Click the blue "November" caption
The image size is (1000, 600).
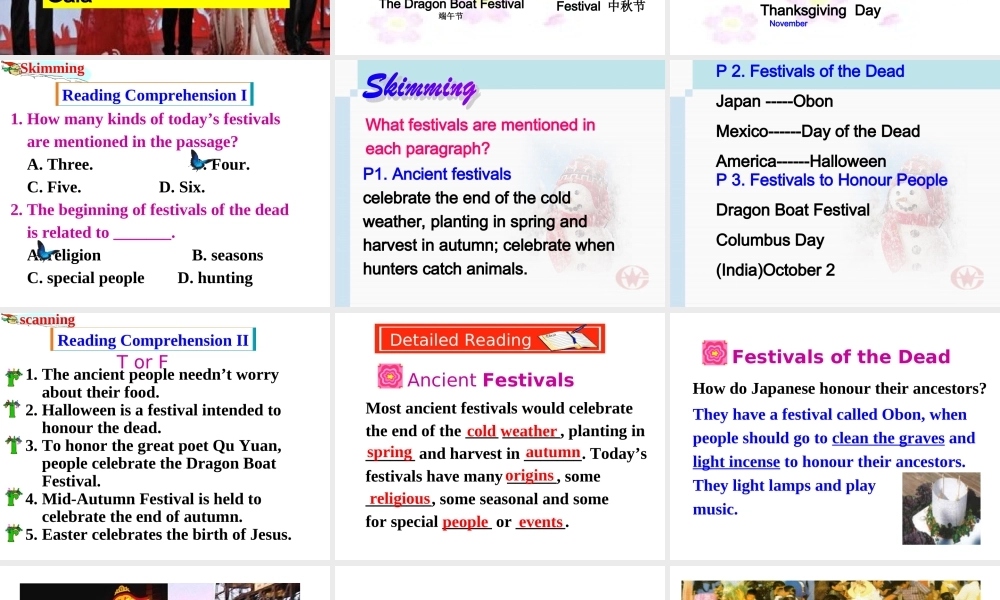coord(788,24)
